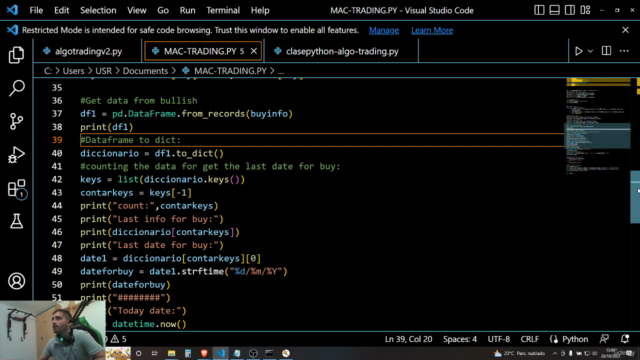Toggle the primary side bar layout icon
640x360 pixels.
point(539,10)
